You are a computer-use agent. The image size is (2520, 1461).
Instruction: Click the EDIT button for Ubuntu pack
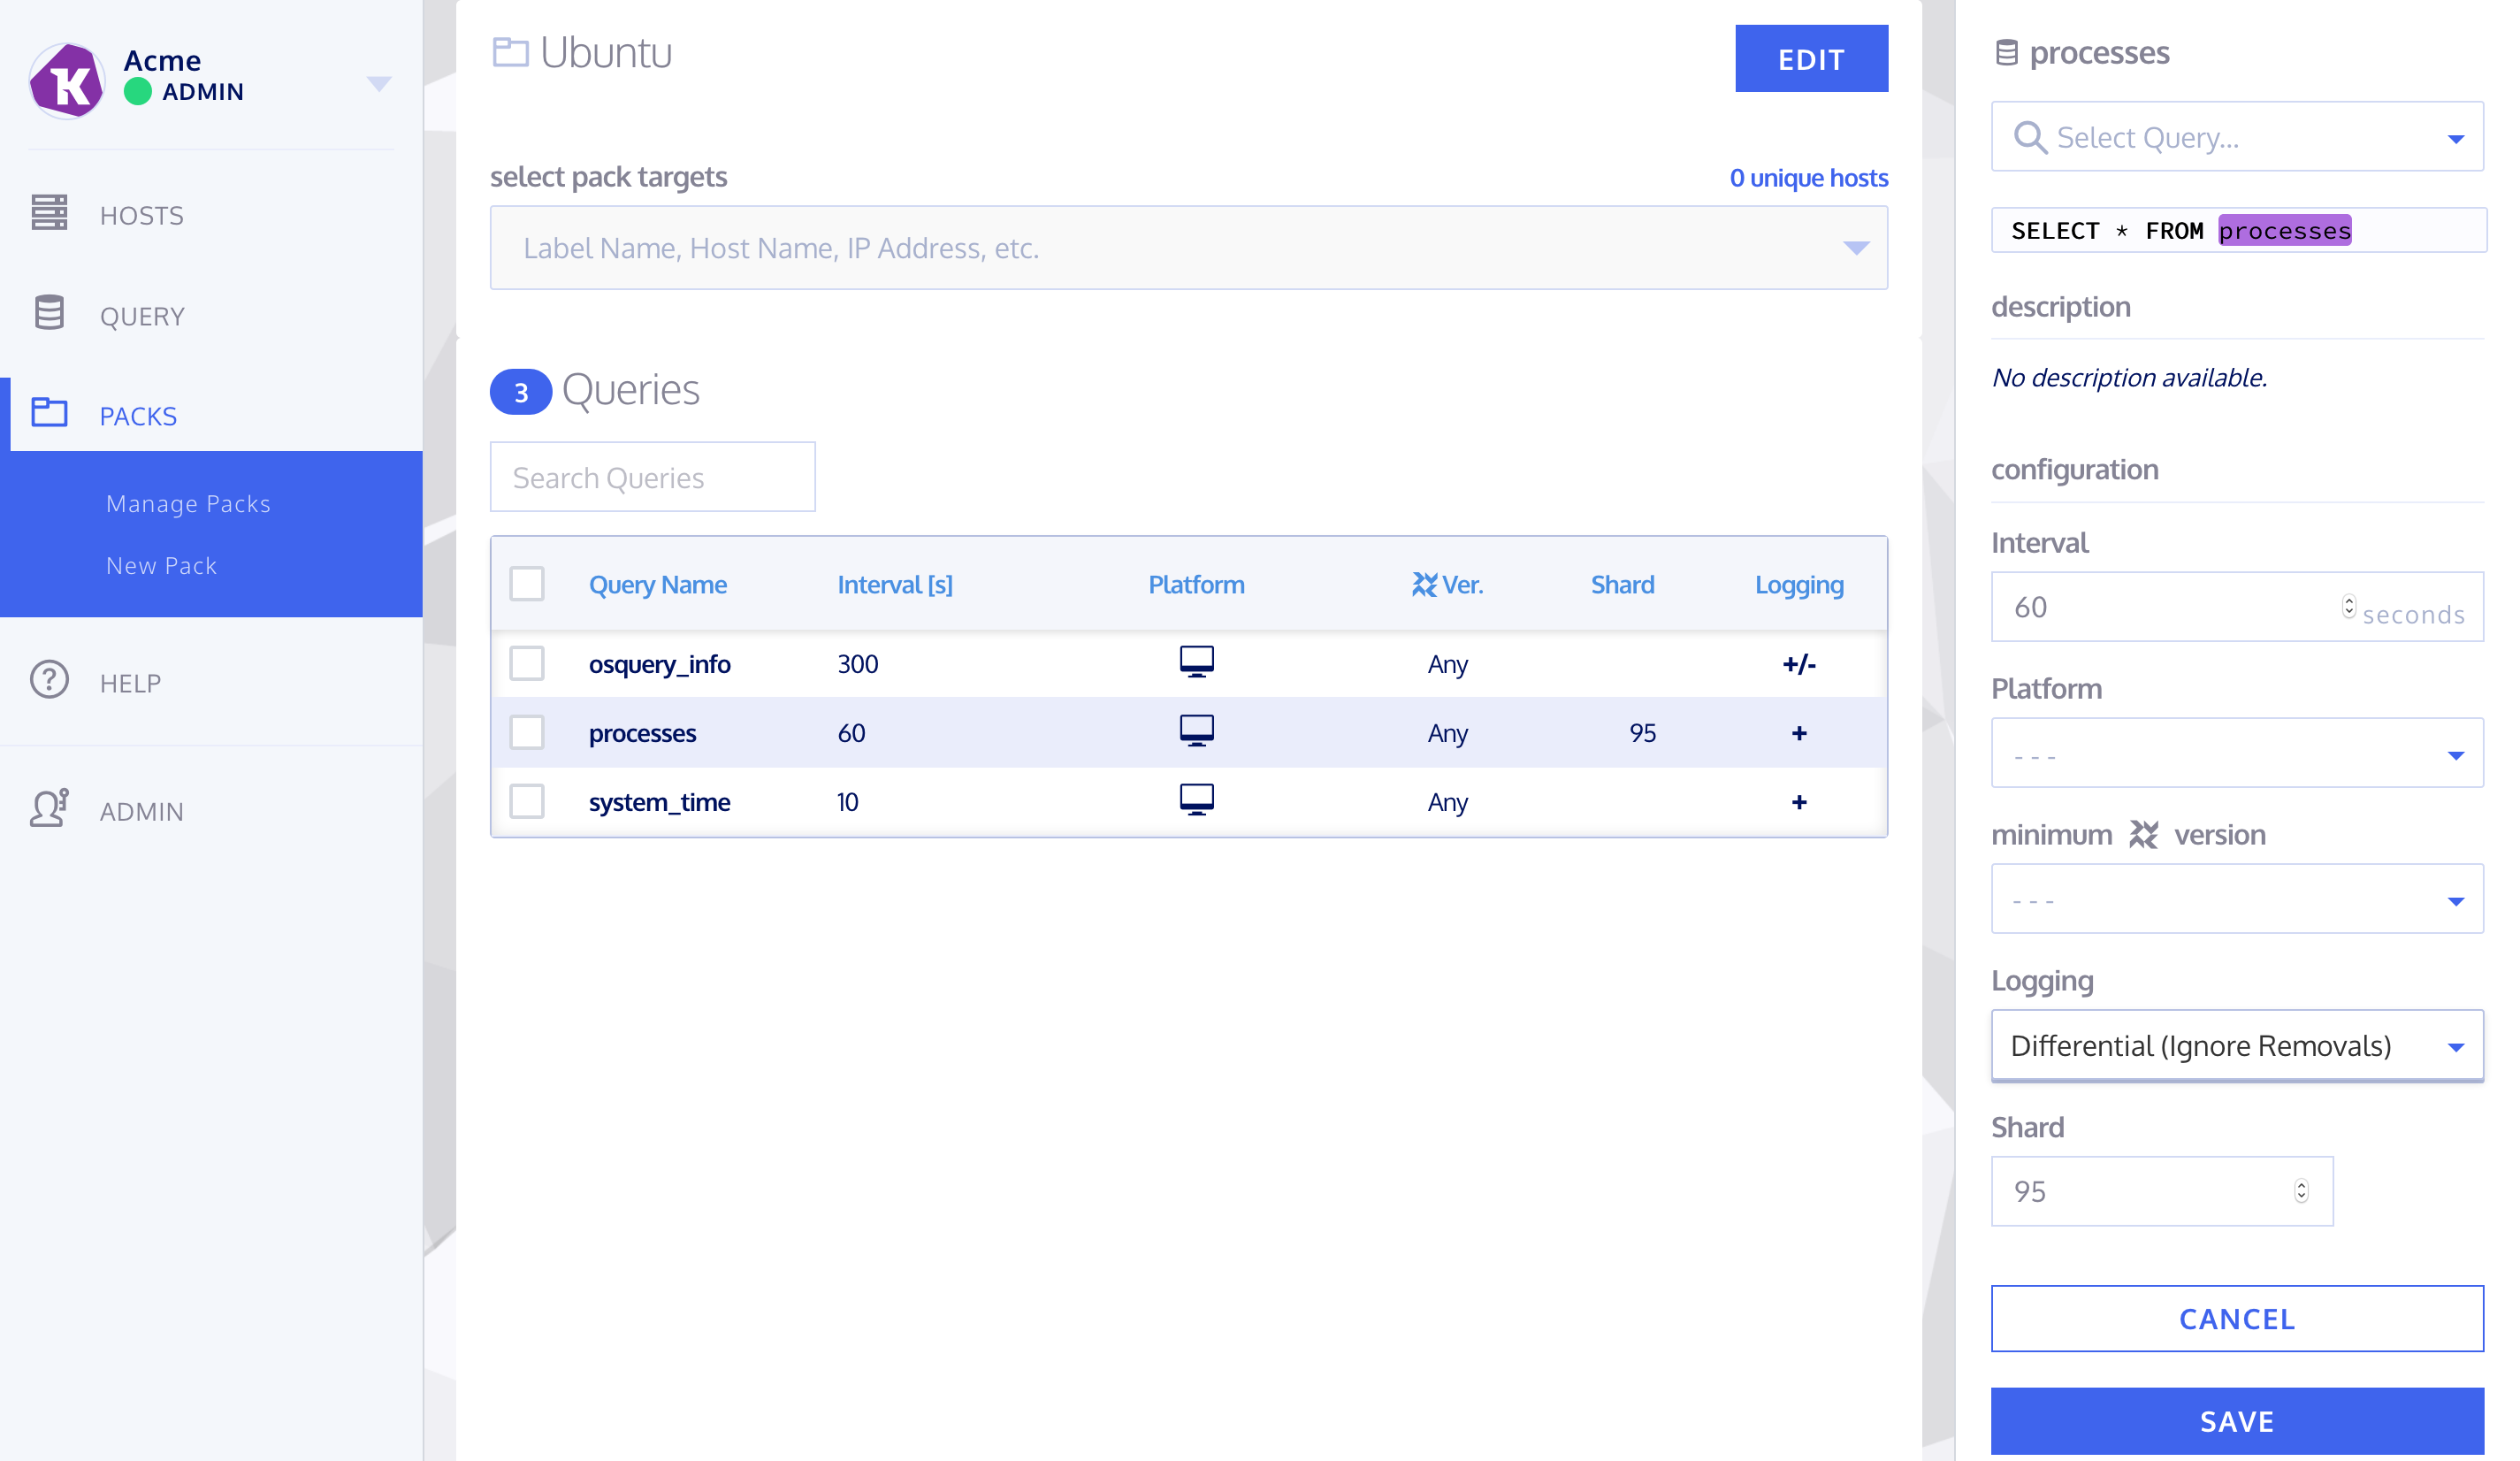pos(1809,59)
